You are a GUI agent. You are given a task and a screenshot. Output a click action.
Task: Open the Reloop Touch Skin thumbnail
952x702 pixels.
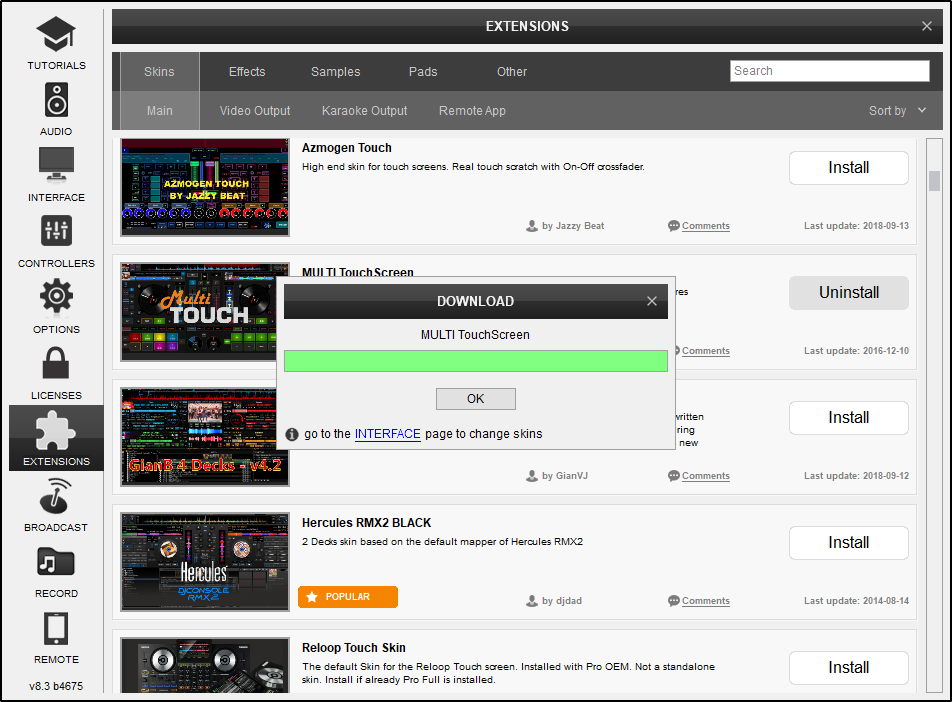tap(205, 665)
